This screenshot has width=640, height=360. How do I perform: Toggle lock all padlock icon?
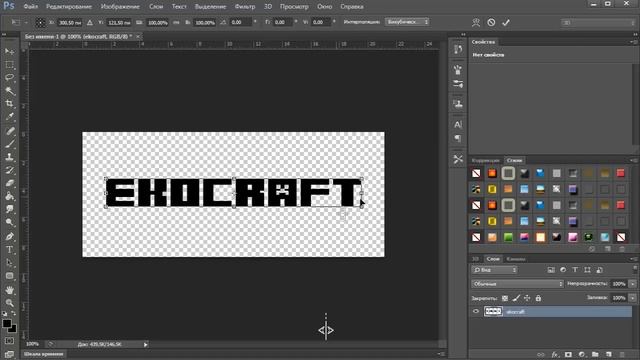[x=538, y=298]
